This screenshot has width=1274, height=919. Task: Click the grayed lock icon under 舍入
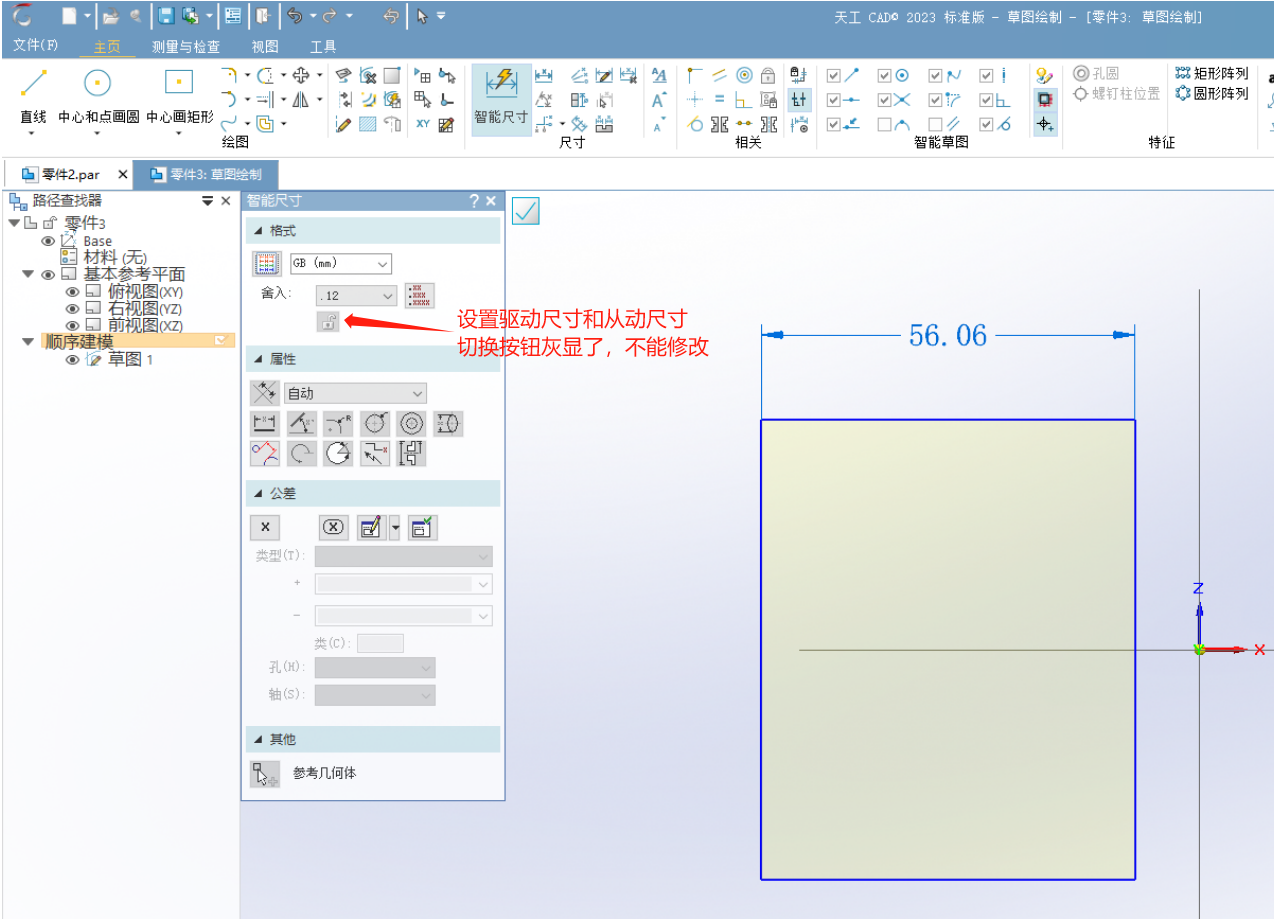pyautogui.click(x=327, y=321)
